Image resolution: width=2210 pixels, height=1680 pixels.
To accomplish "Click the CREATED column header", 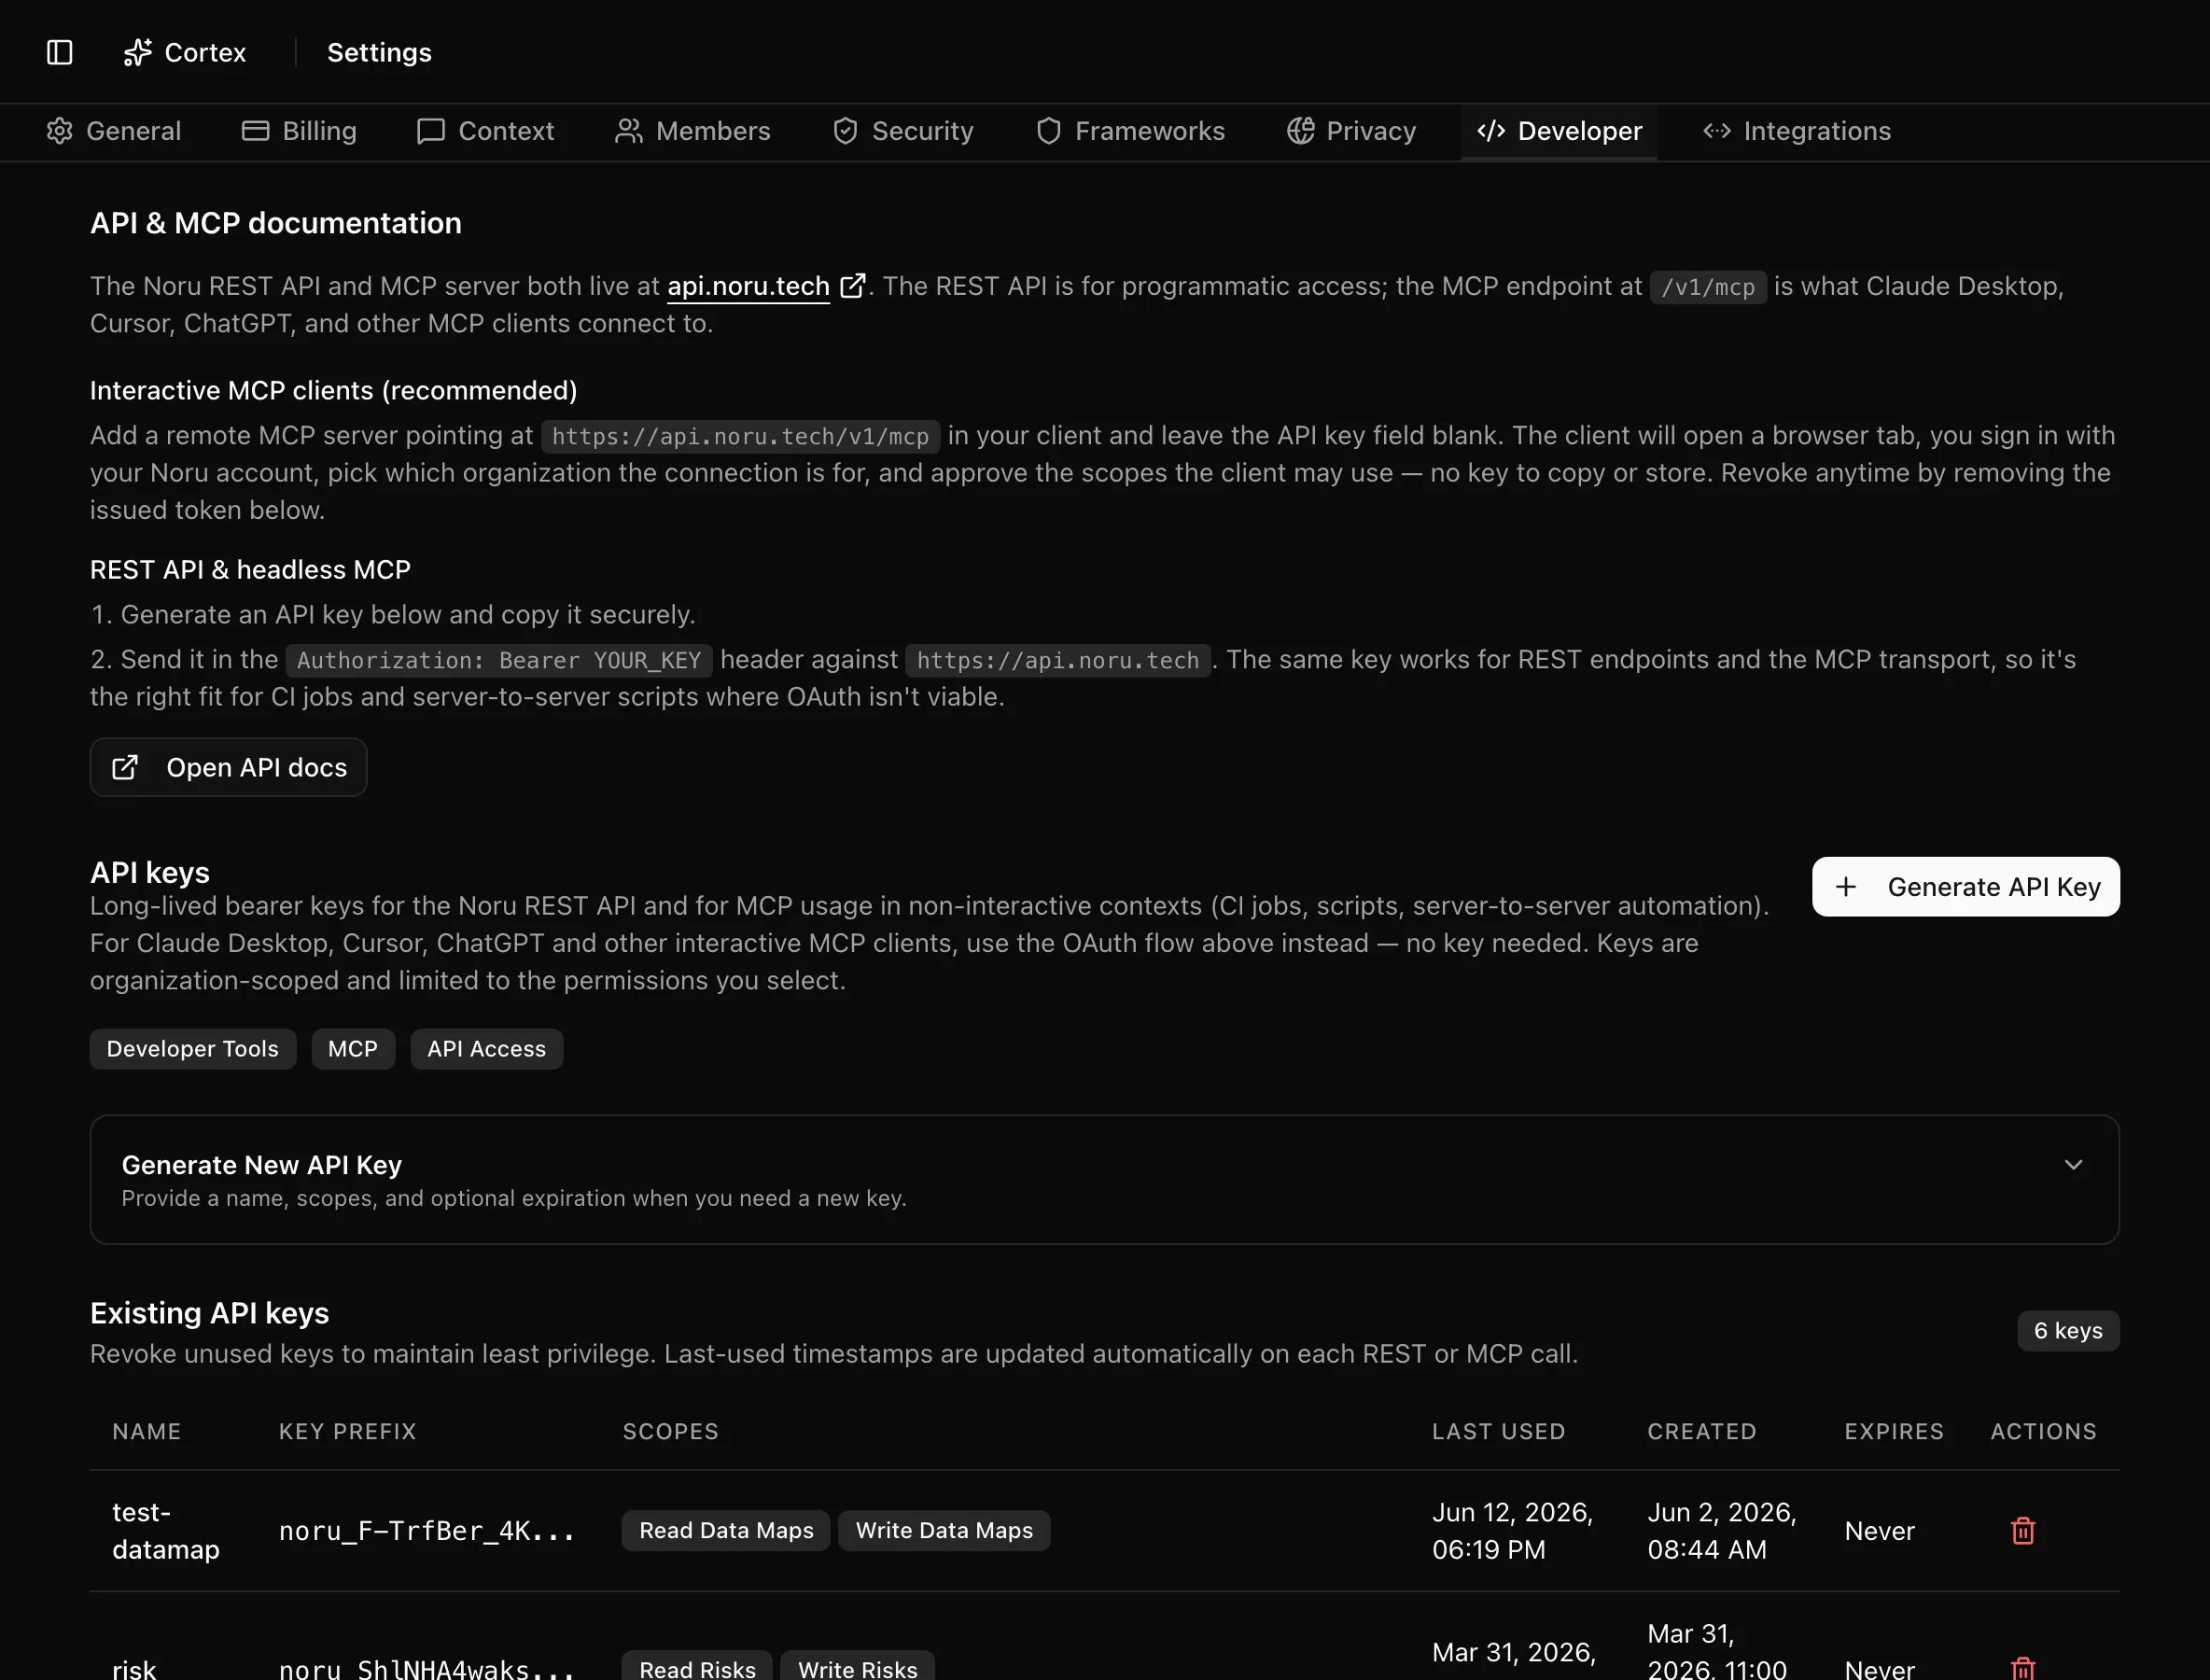I will [1702, 1431].
